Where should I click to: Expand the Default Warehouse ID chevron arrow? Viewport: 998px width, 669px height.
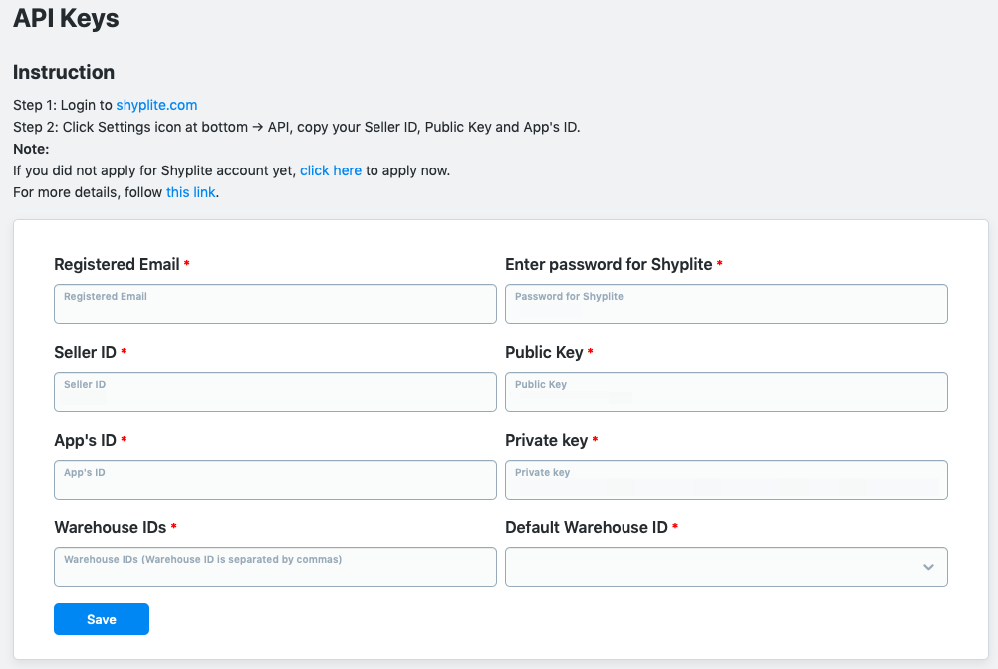pos(928,567)
